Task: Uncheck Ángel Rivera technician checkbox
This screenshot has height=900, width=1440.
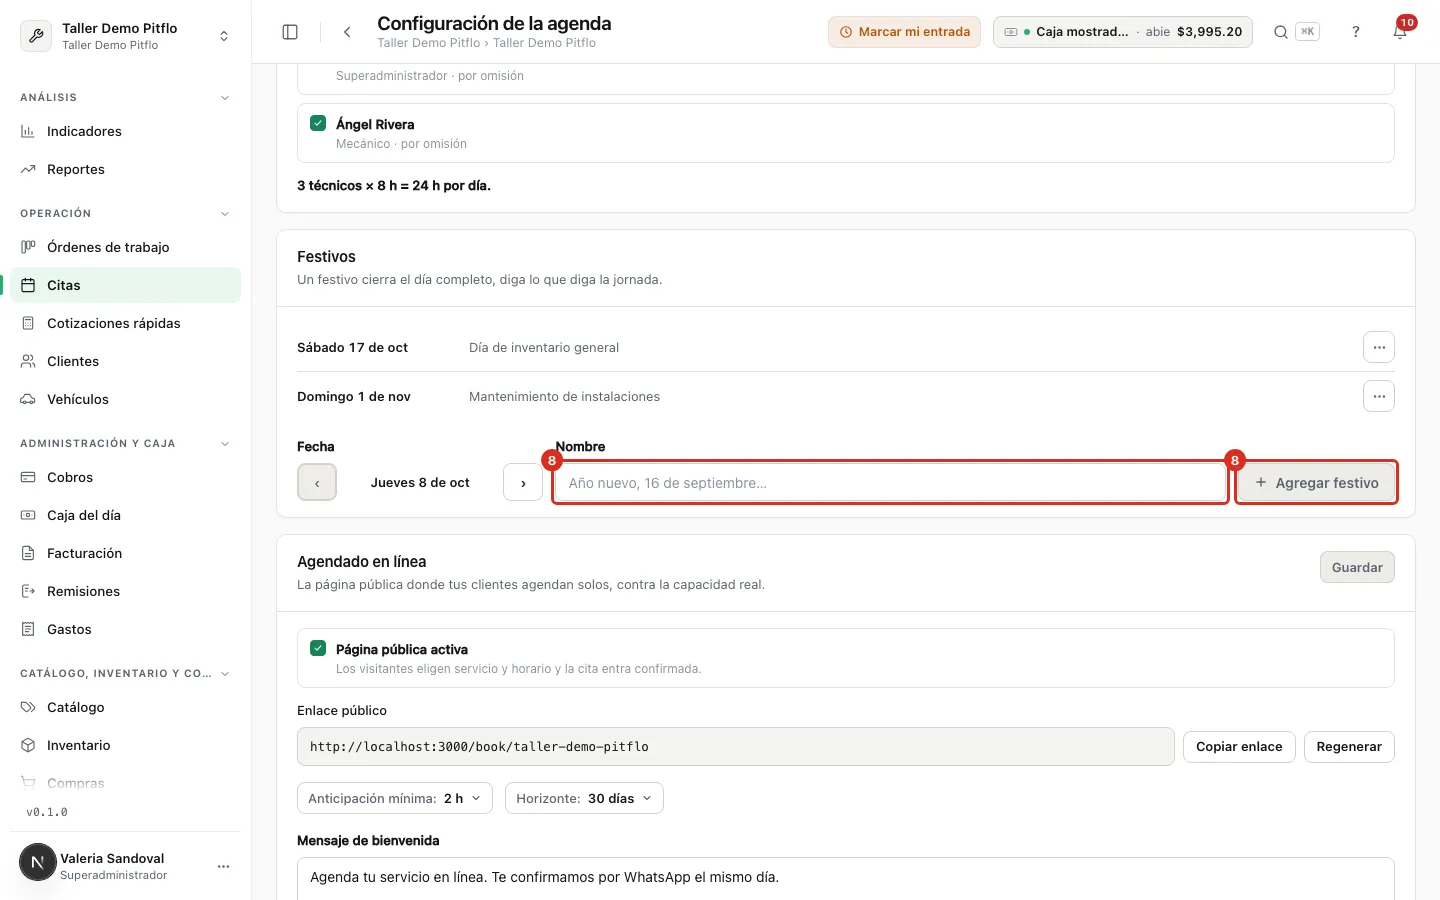Action: (318, 123)
